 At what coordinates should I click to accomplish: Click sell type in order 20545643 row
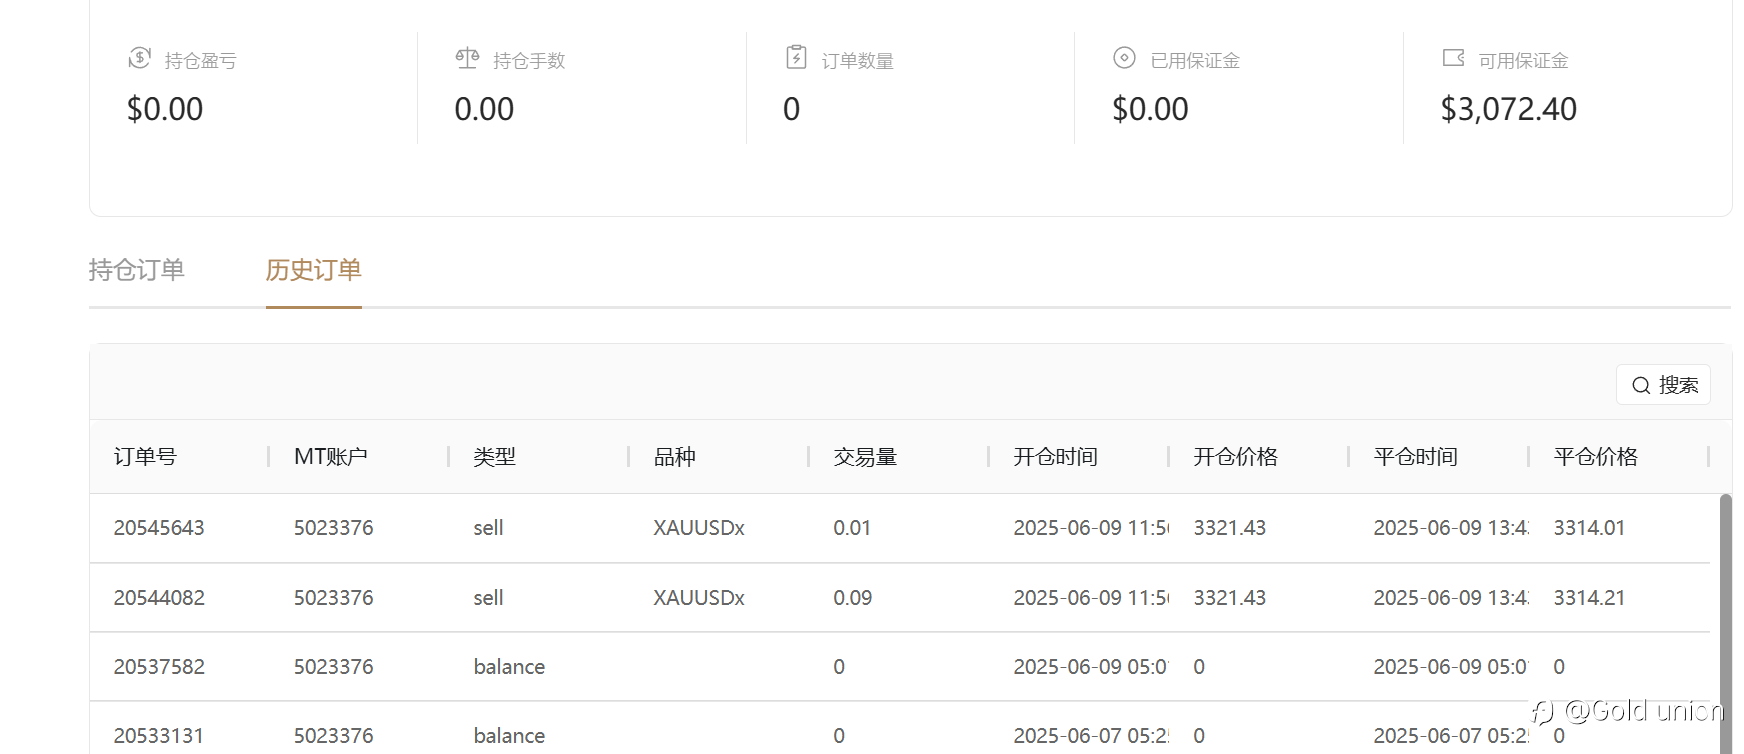488,528
